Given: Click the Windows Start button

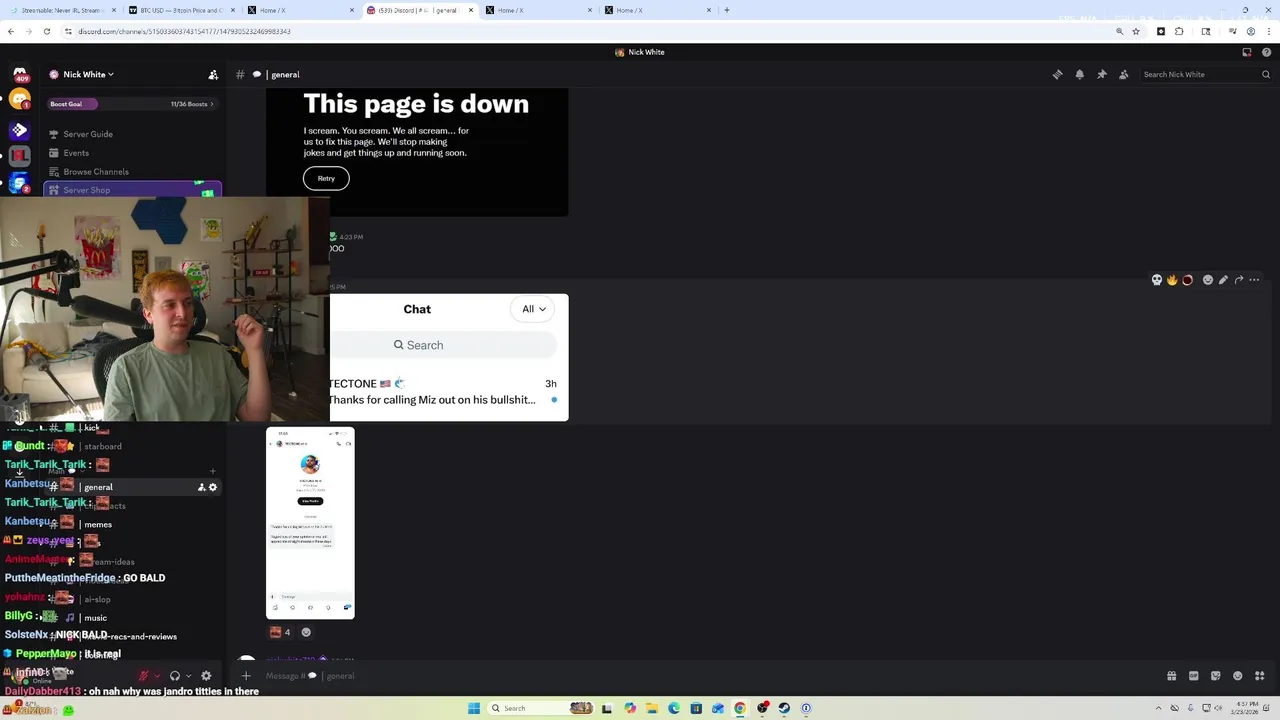Looking at the screenshot, I should tap(474, 708).
